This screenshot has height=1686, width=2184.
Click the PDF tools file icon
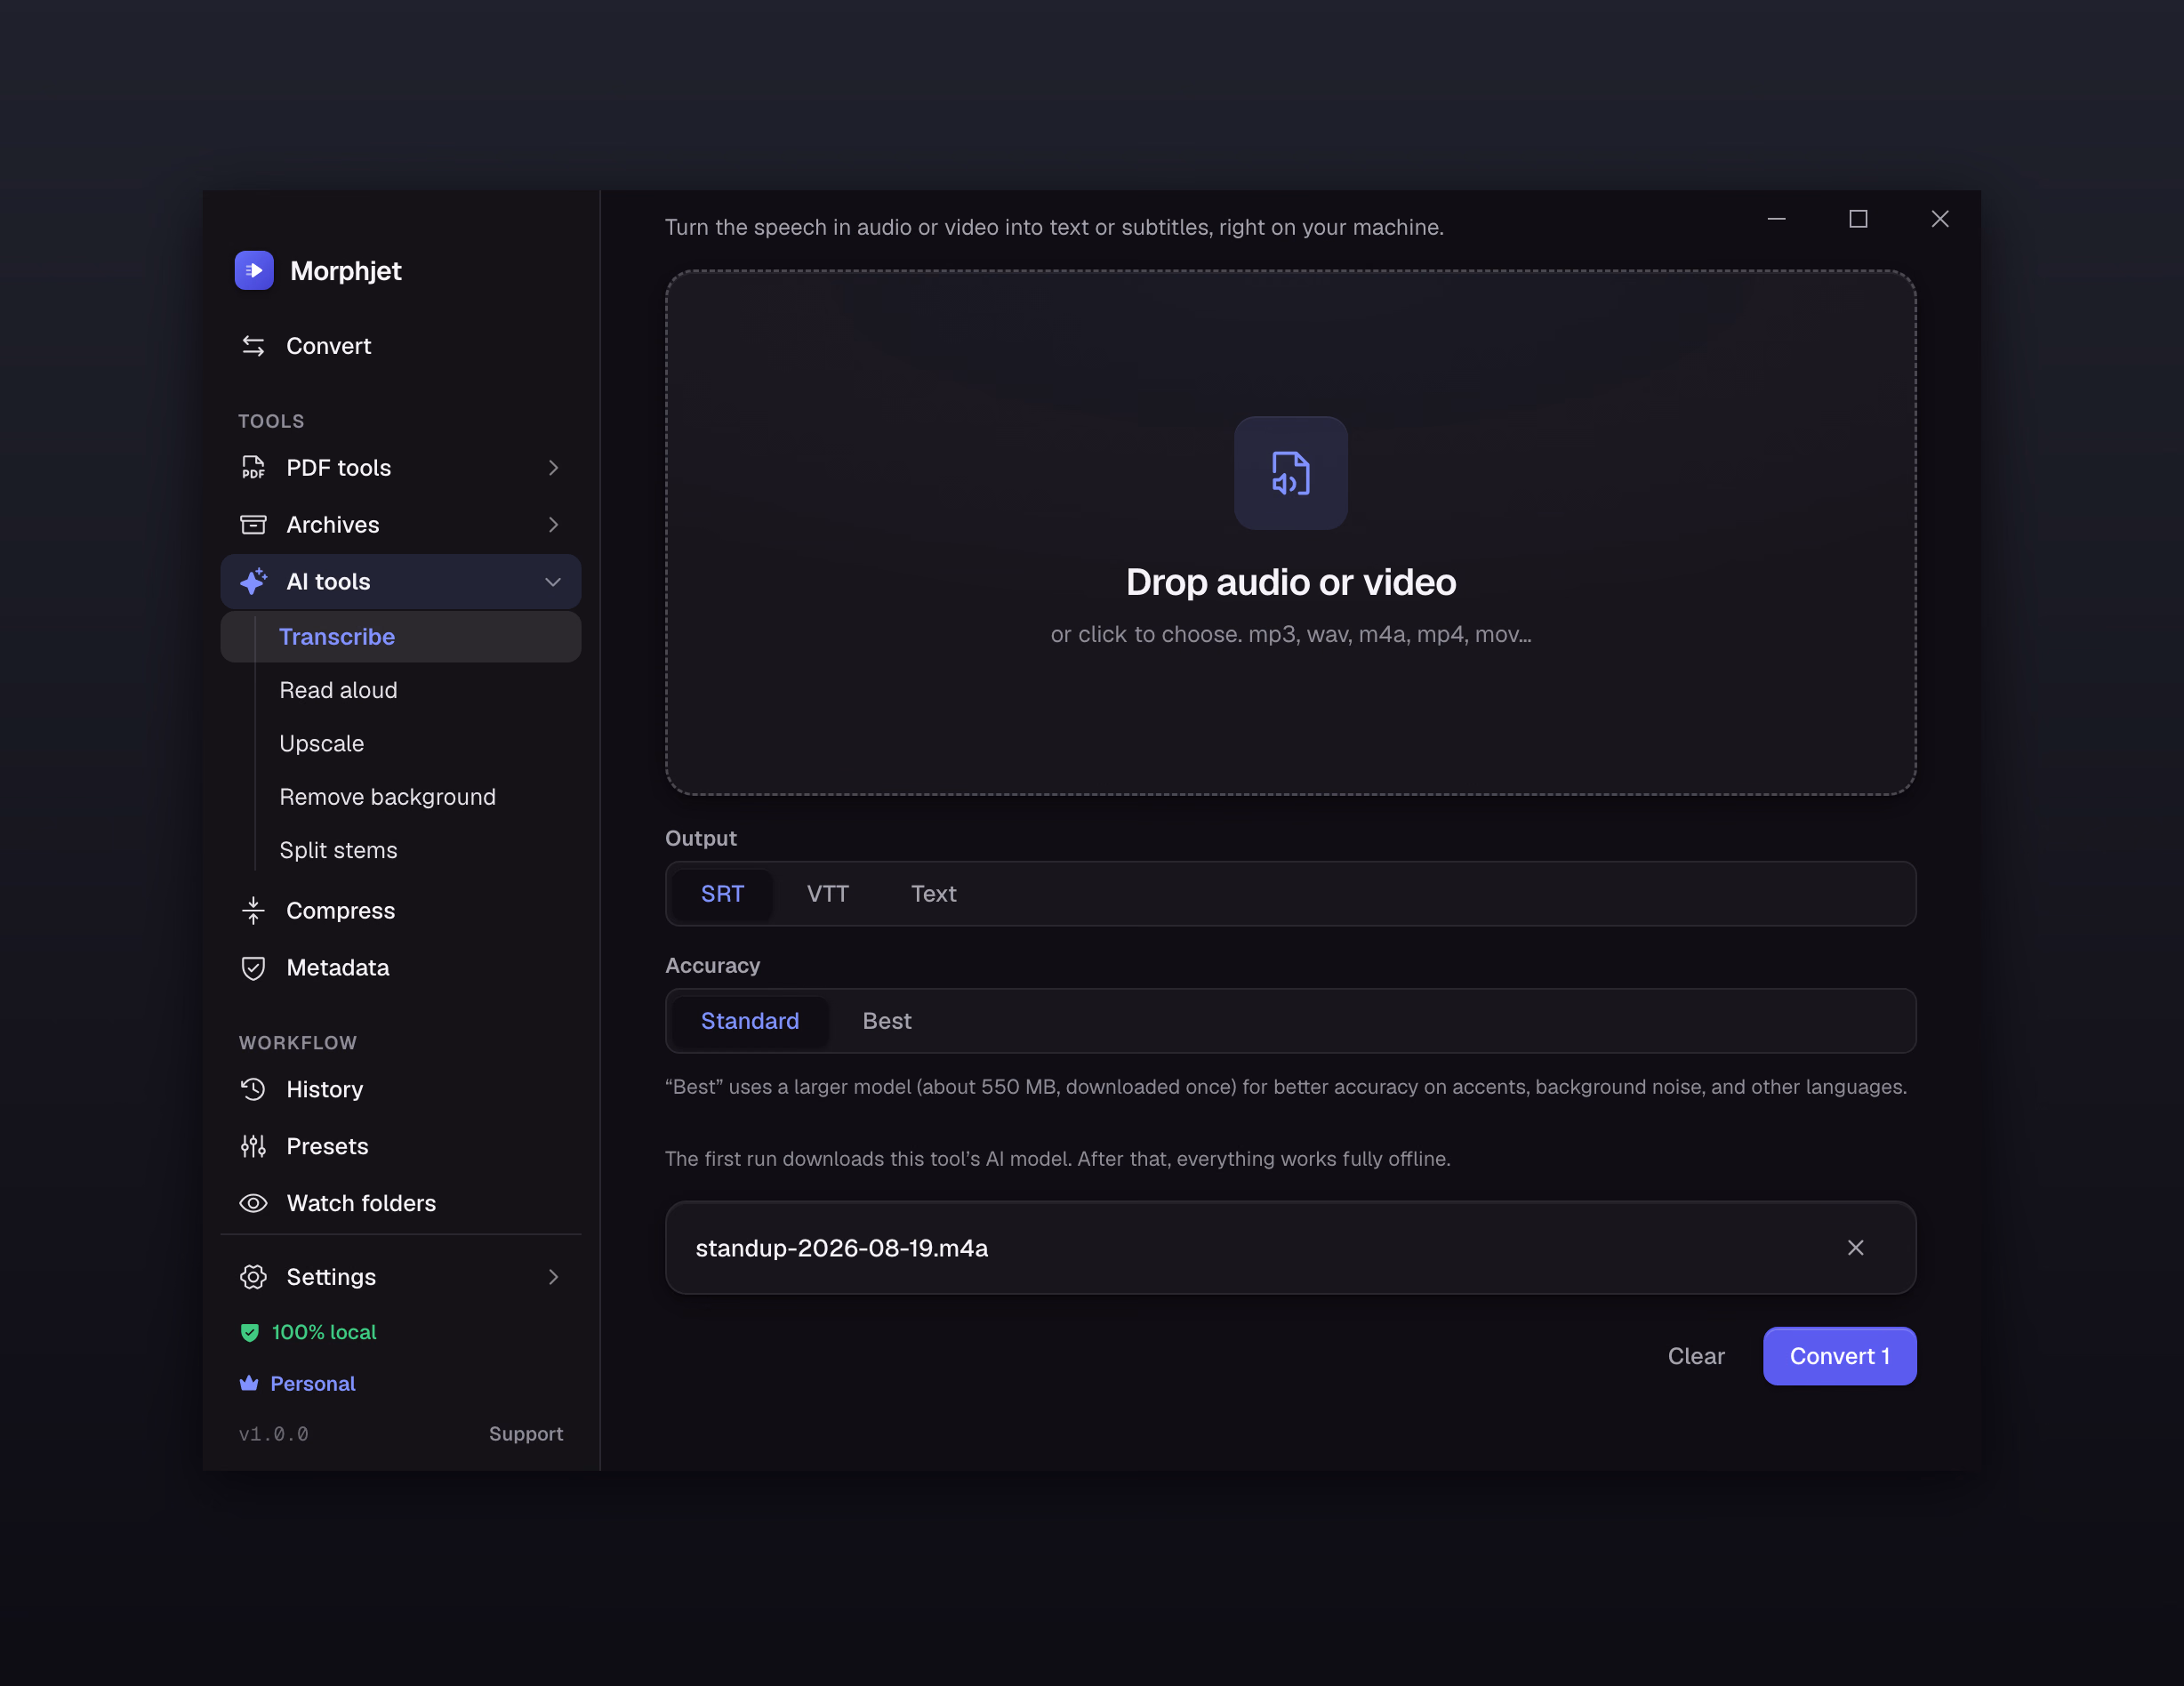point(253,467)
